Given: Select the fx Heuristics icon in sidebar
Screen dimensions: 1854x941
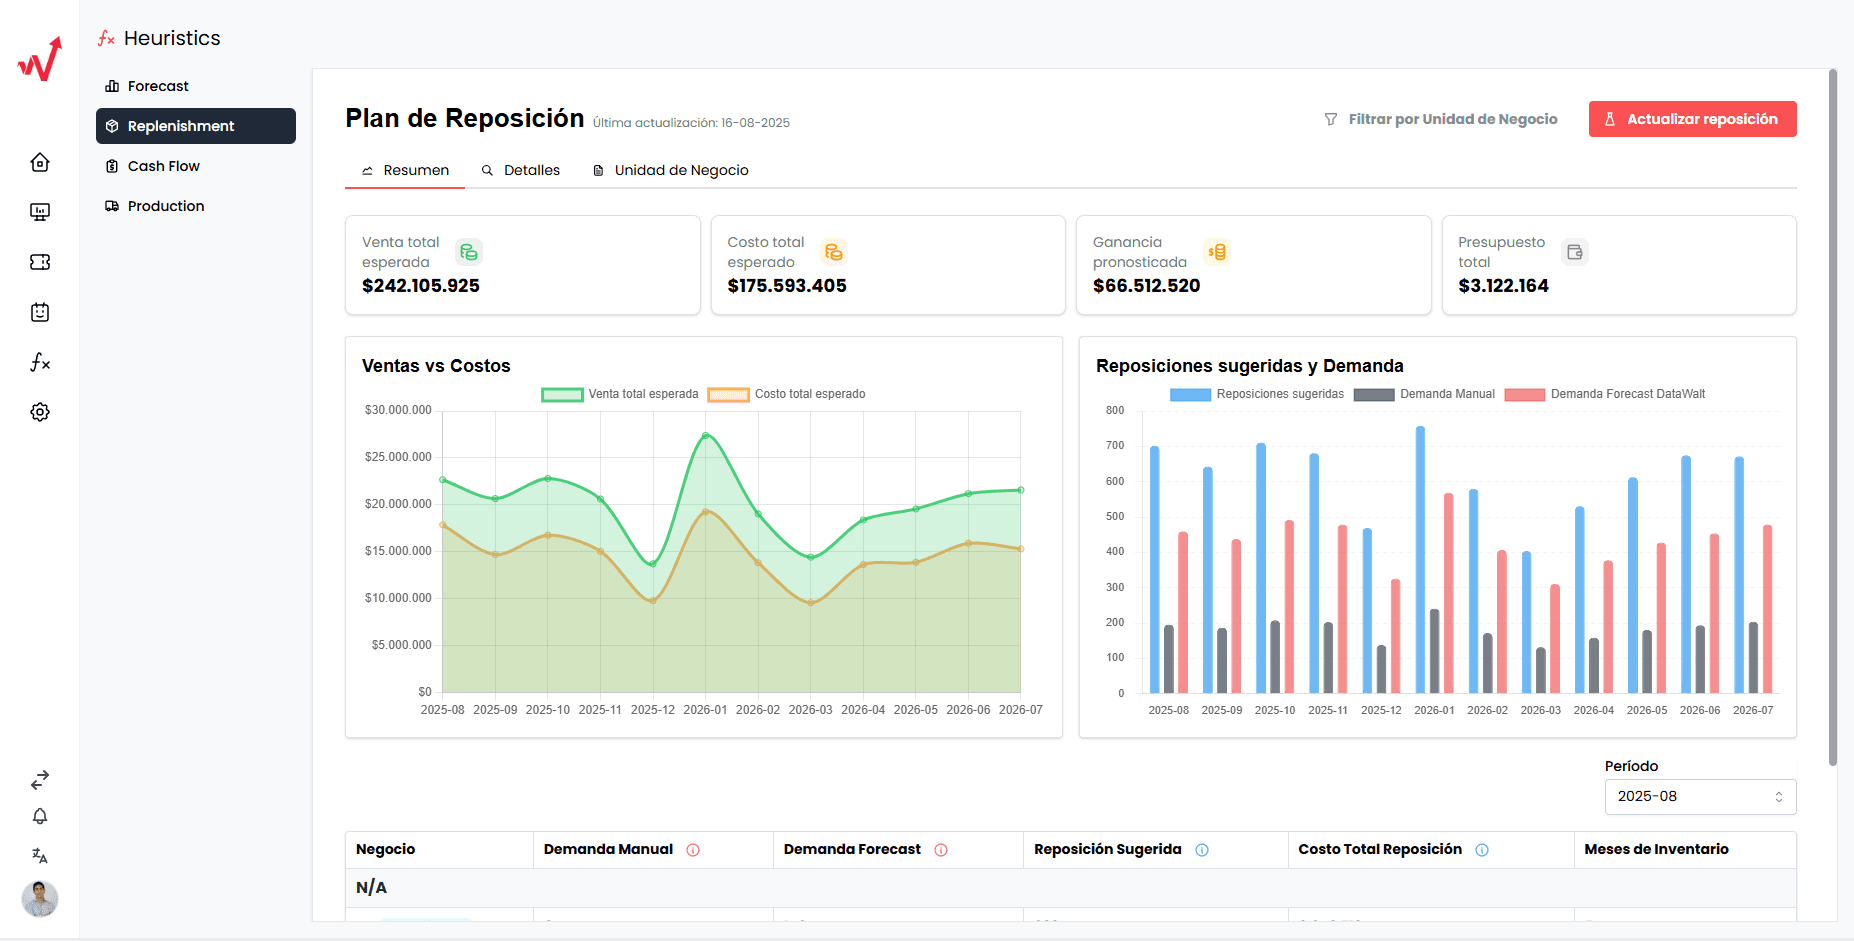Looking at the screenshot, I should coord(40,362).
